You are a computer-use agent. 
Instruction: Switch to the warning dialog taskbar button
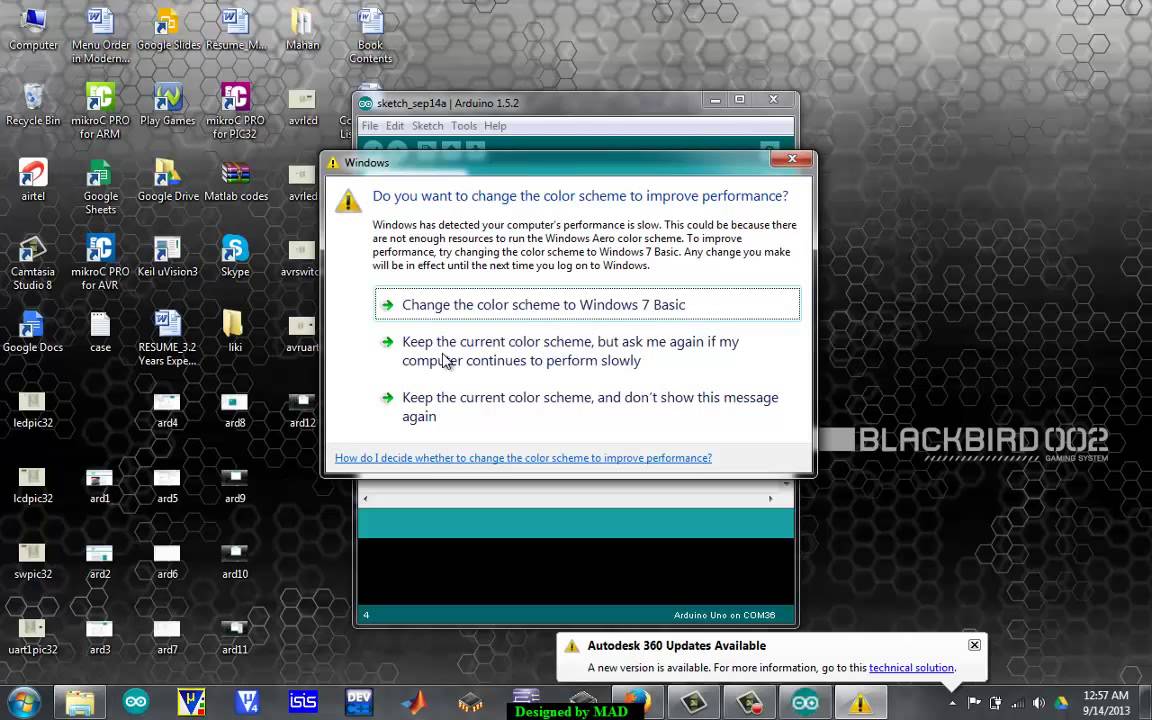[860, 702]
